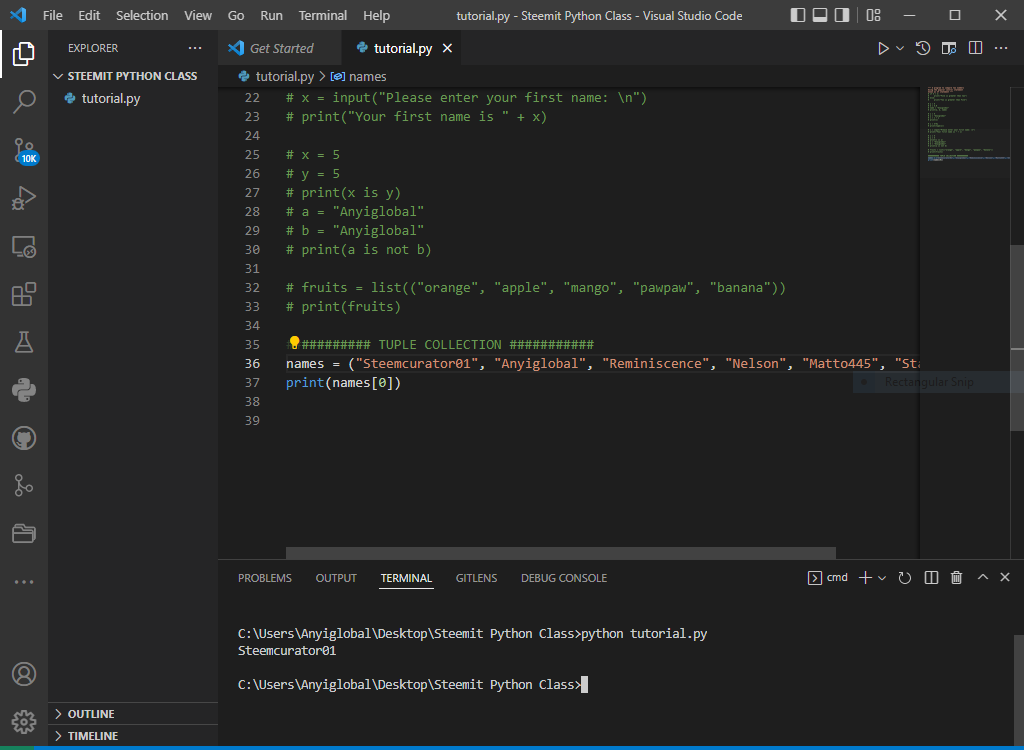Split the terminal panel

coord(931,578)
